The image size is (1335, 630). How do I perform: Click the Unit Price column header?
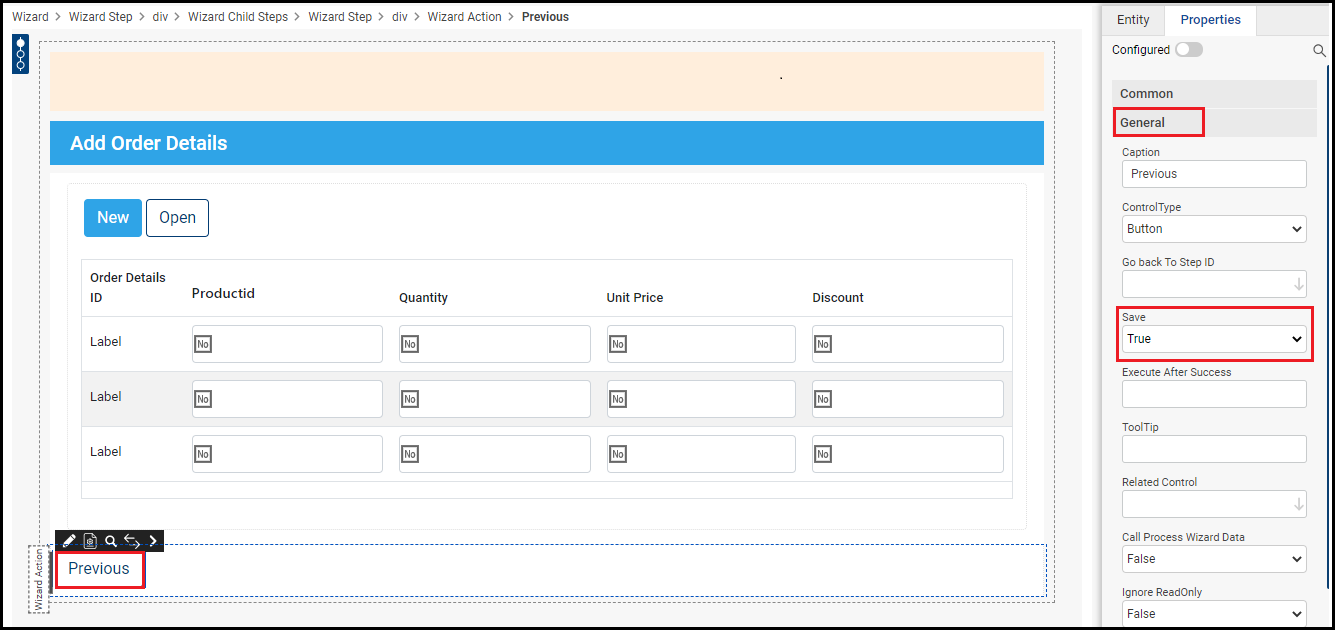tap(635, 298)
